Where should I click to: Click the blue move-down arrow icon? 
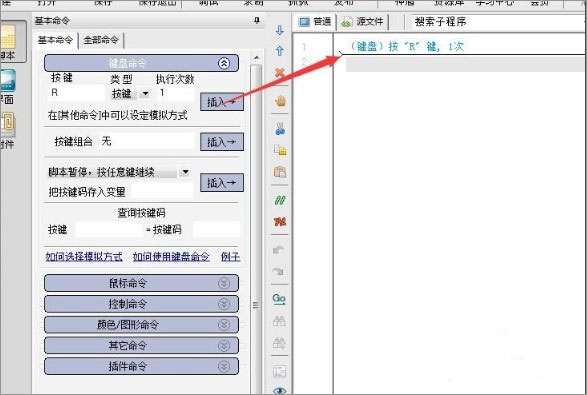coord(280,30)
